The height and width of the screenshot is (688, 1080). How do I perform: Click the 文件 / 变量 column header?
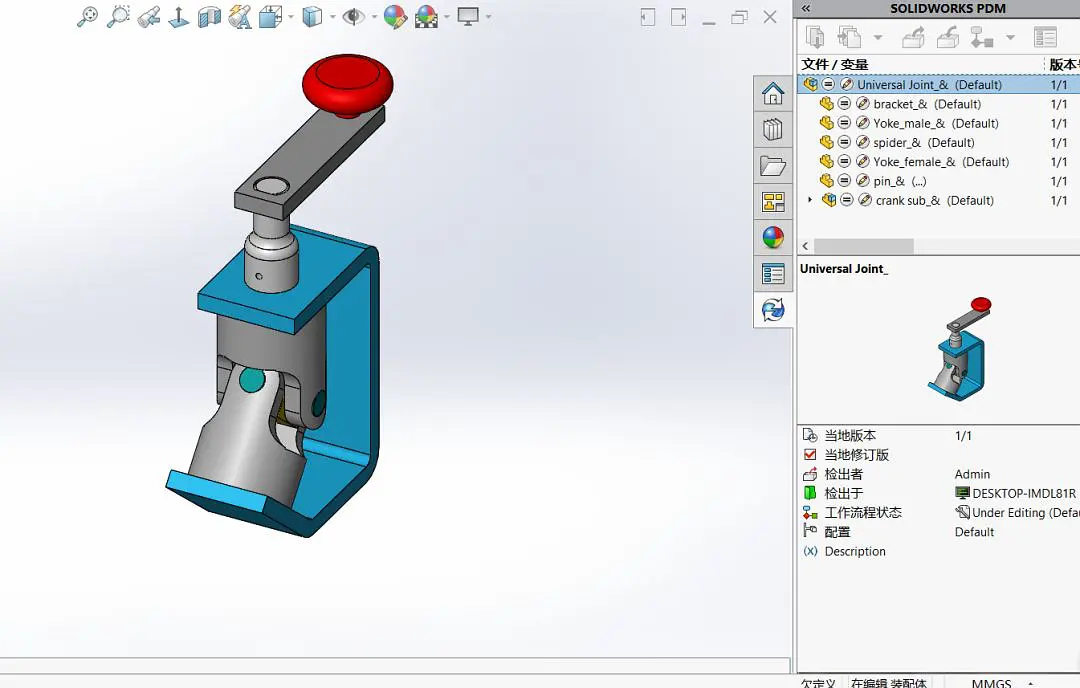point(834,64)
